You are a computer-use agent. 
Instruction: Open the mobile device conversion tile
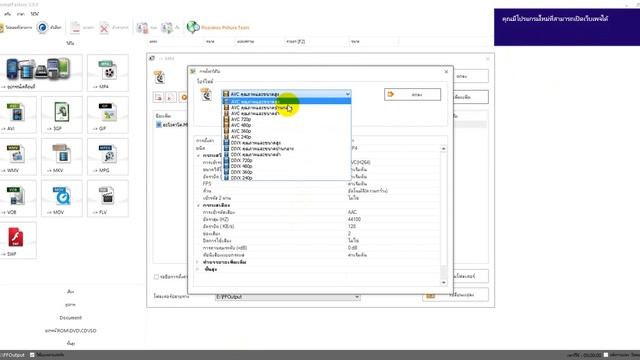(41, 73)
